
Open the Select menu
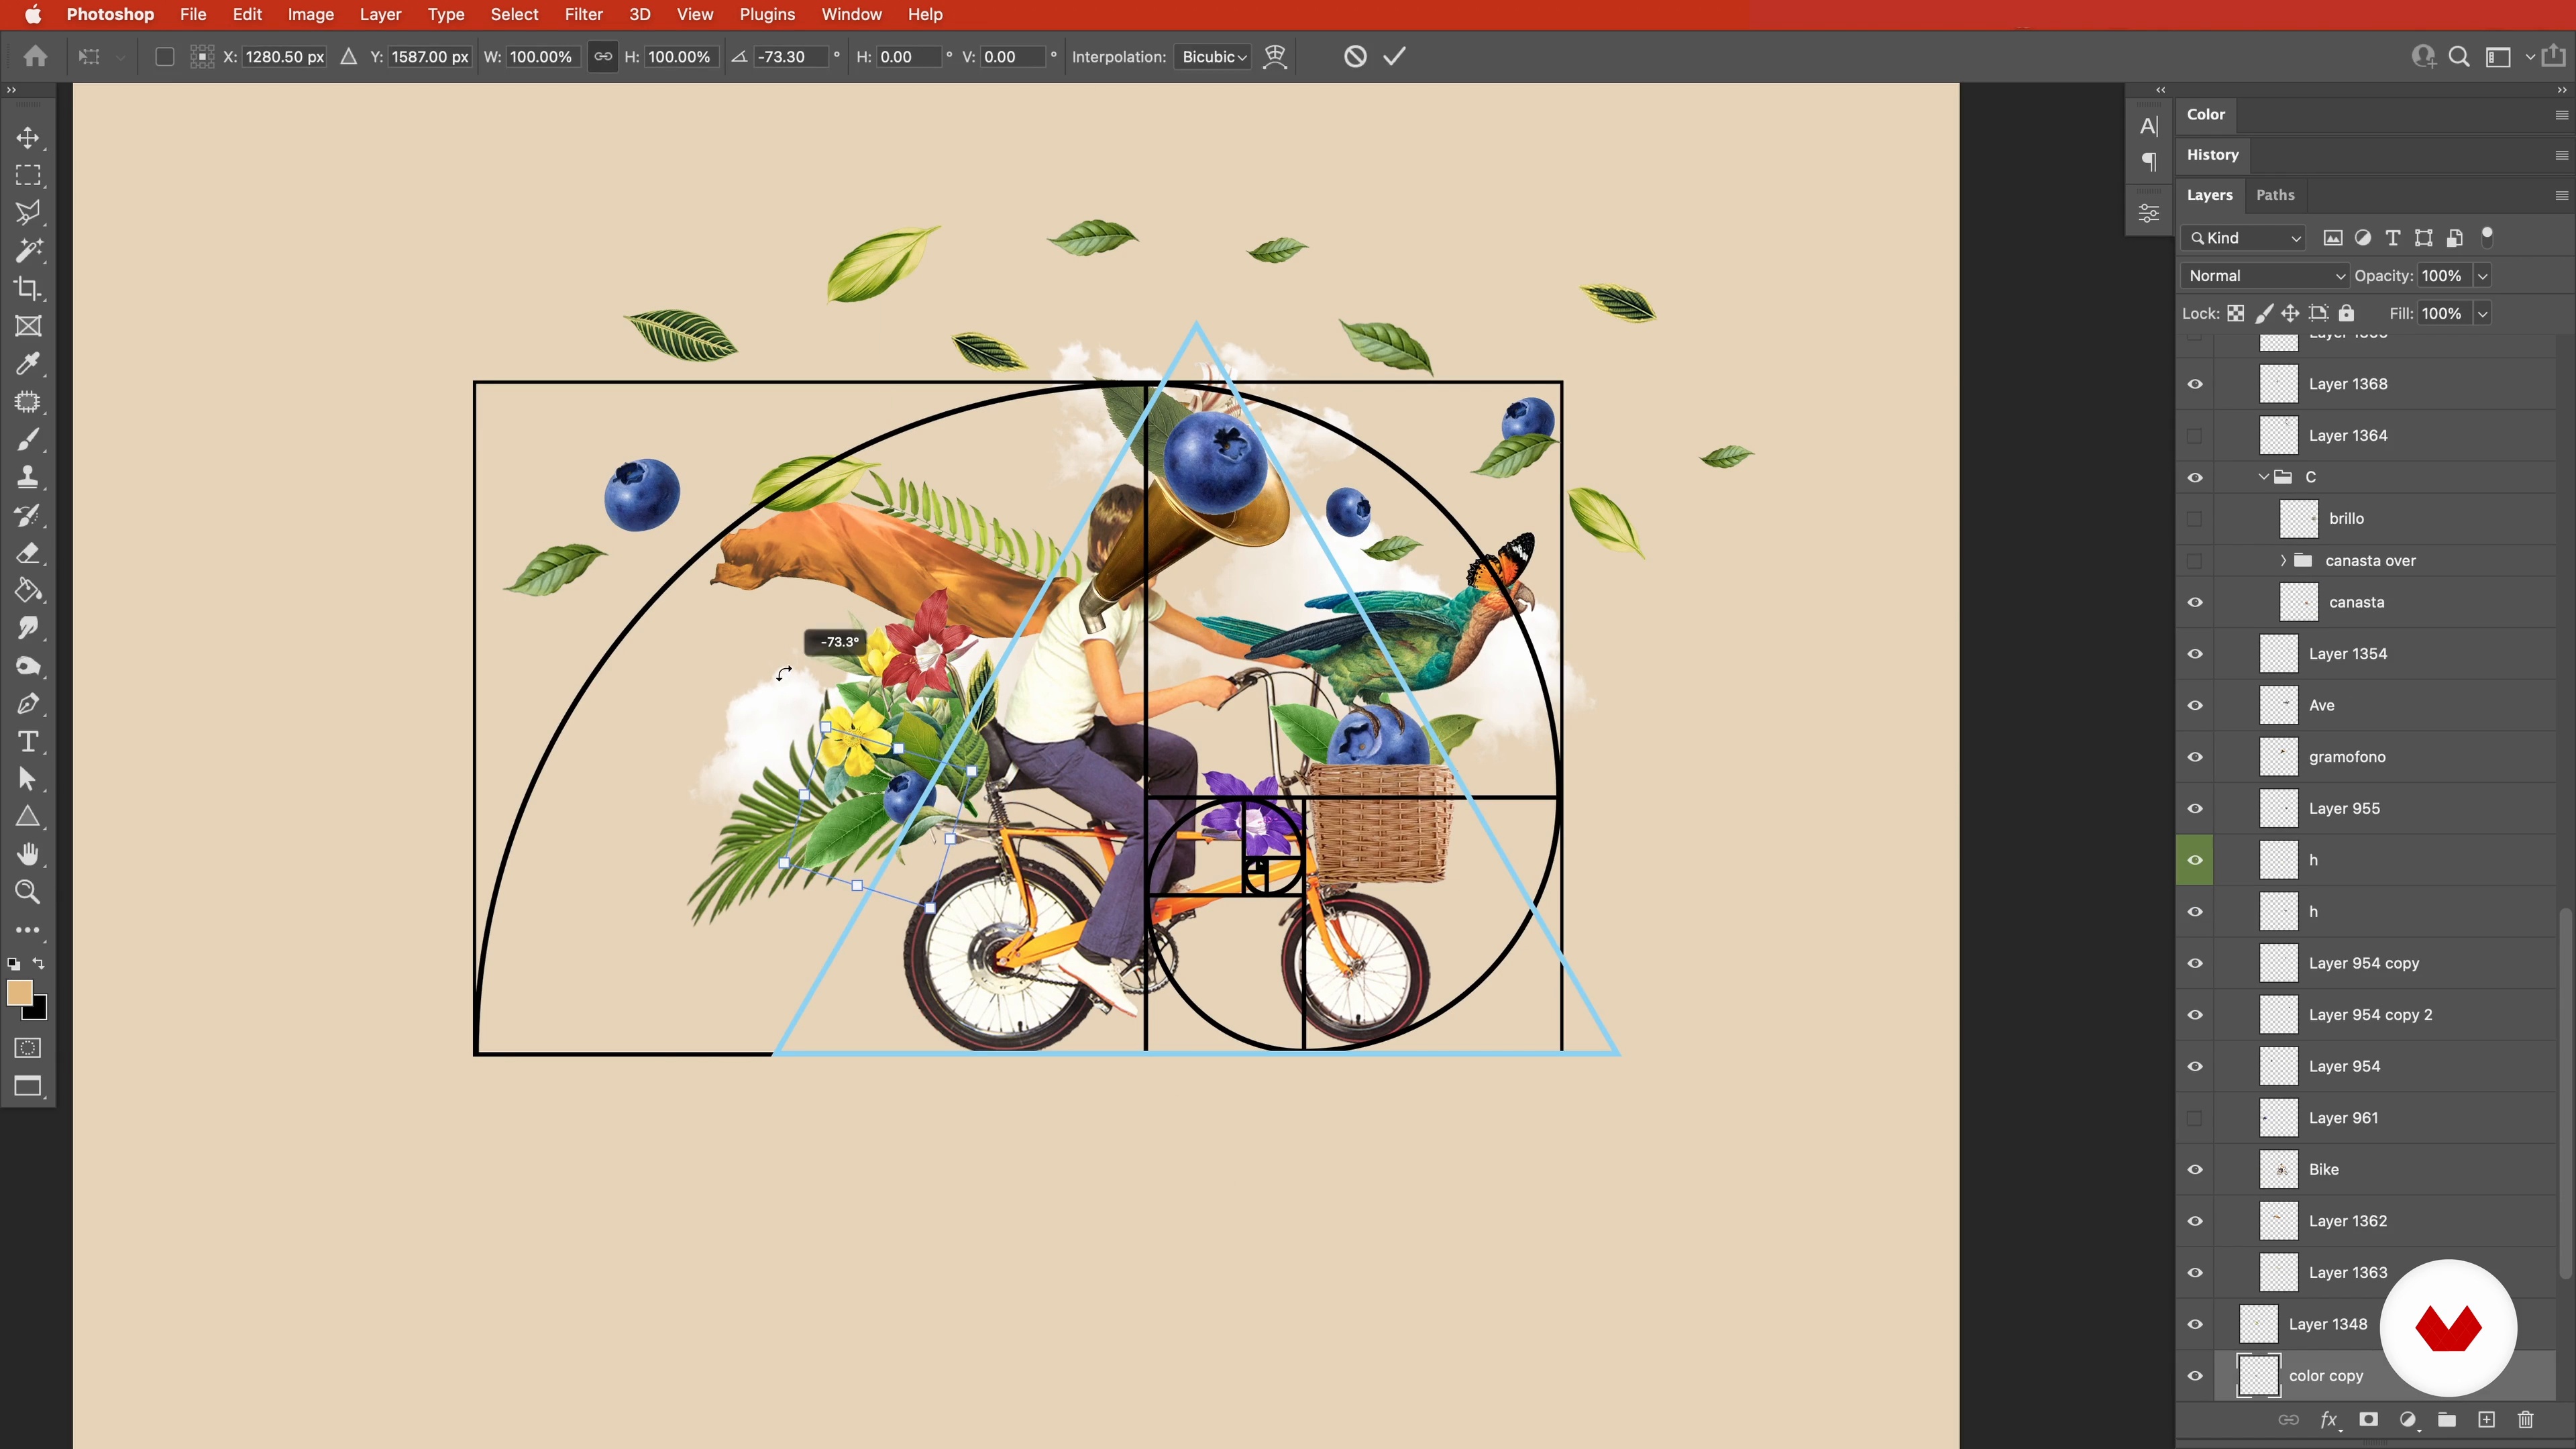point(514,14)
